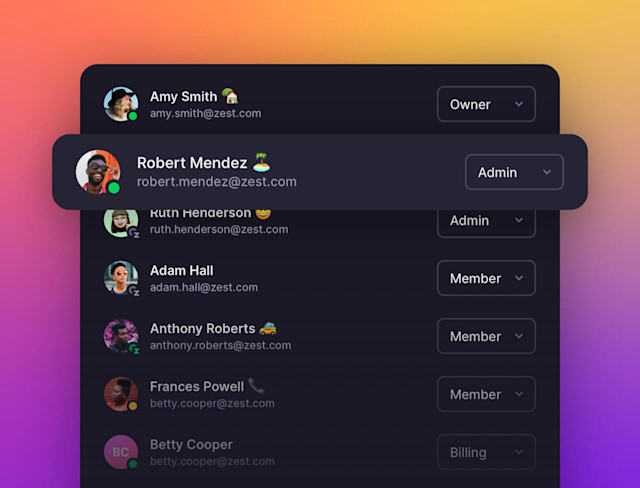Image resolution: width=640 pixels, height=488 pixels.
Task: Click Amy Smith's profile avatar
Action: click(x=121, y=104)
